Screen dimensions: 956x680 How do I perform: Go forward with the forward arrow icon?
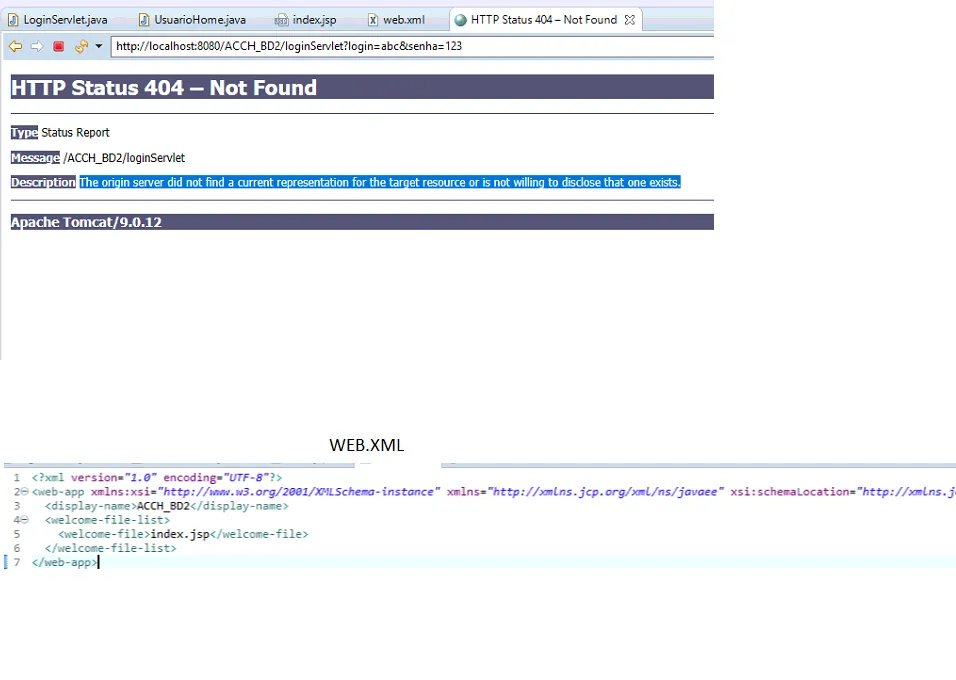pyautogui.click(x=37, y=46)
